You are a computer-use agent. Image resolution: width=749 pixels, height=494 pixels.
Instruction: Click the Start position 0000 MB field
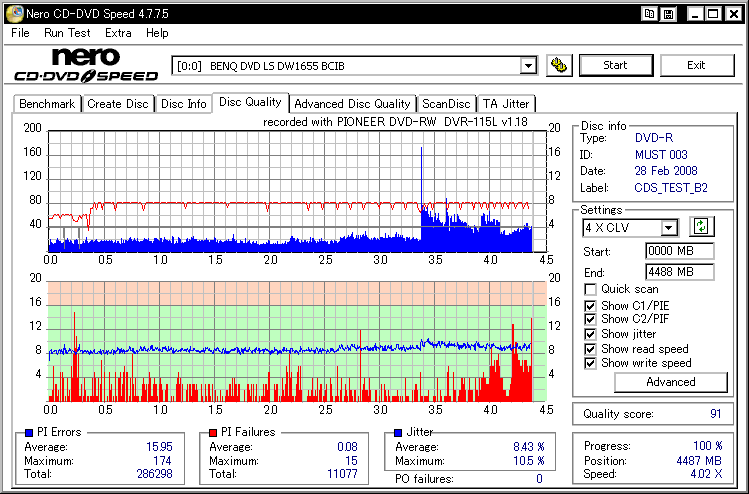click(x=679, y=251)
